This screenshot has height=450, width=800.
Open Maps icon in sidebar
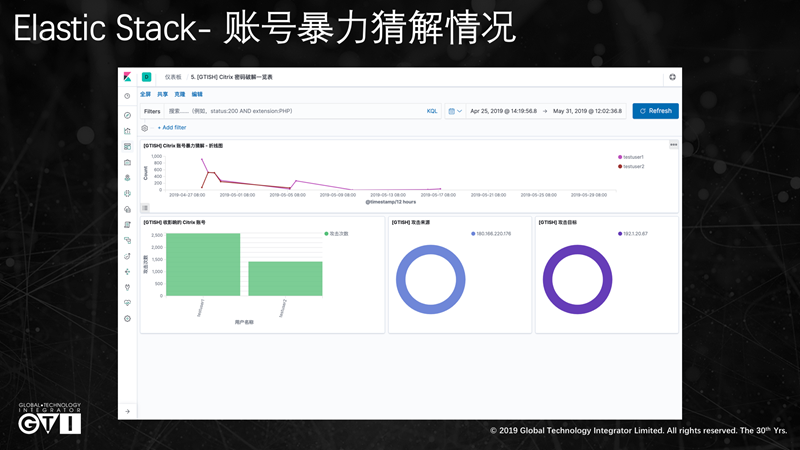click(127, 178)
